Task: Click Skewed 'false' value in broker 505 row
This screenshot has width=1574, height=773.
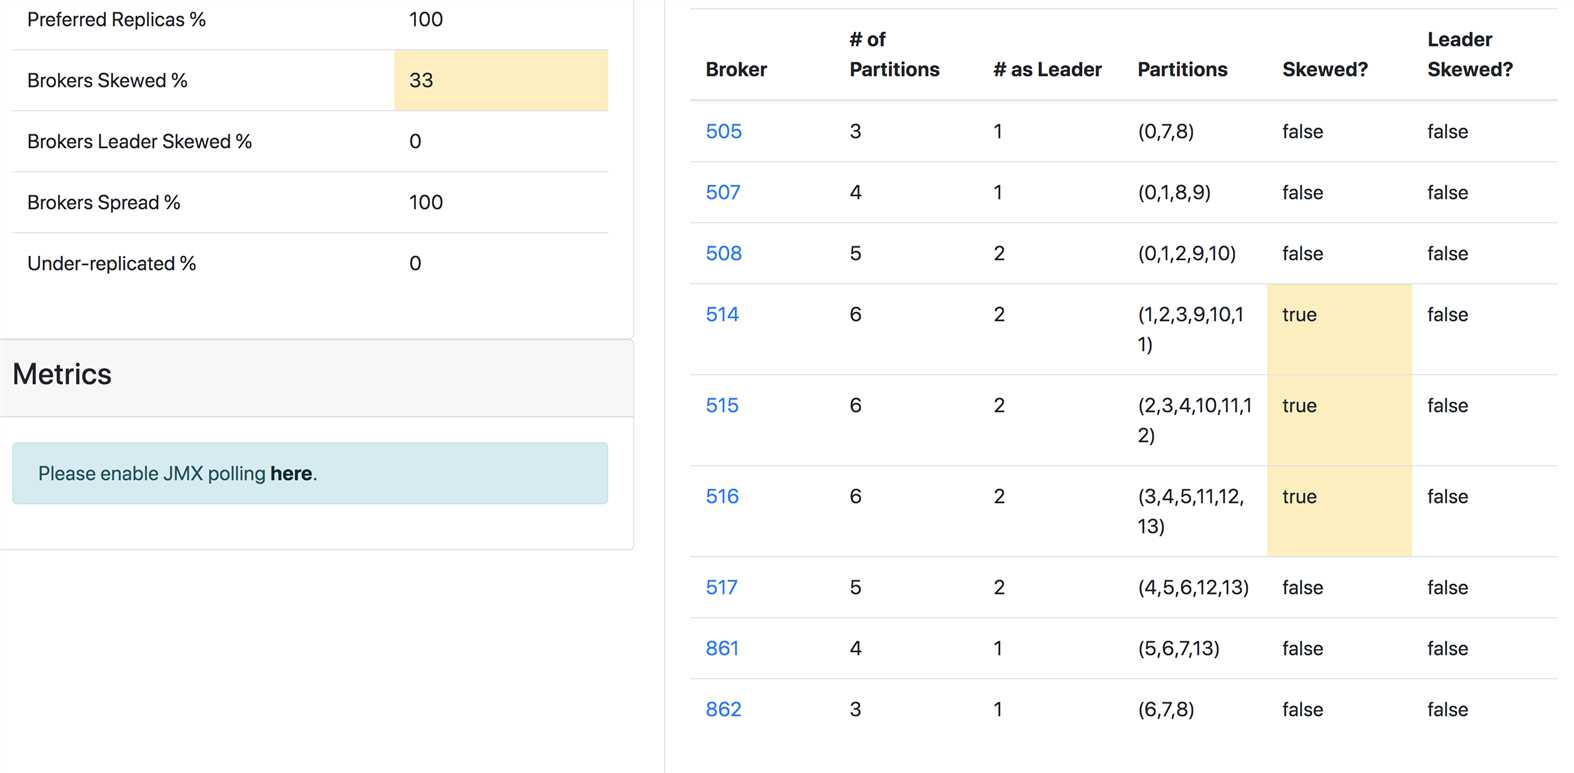Action: tap(1302, 131)
